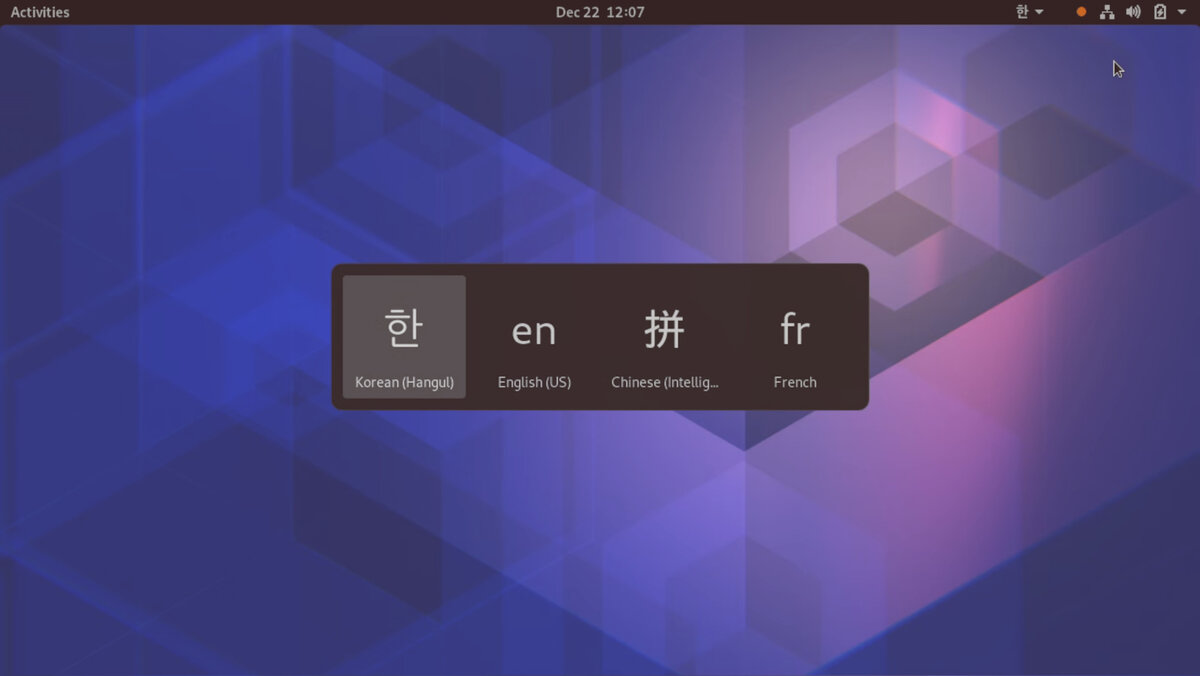Switch to English (US) input source
Viewport: 1200px width, 676px height.
pos(534,337)
